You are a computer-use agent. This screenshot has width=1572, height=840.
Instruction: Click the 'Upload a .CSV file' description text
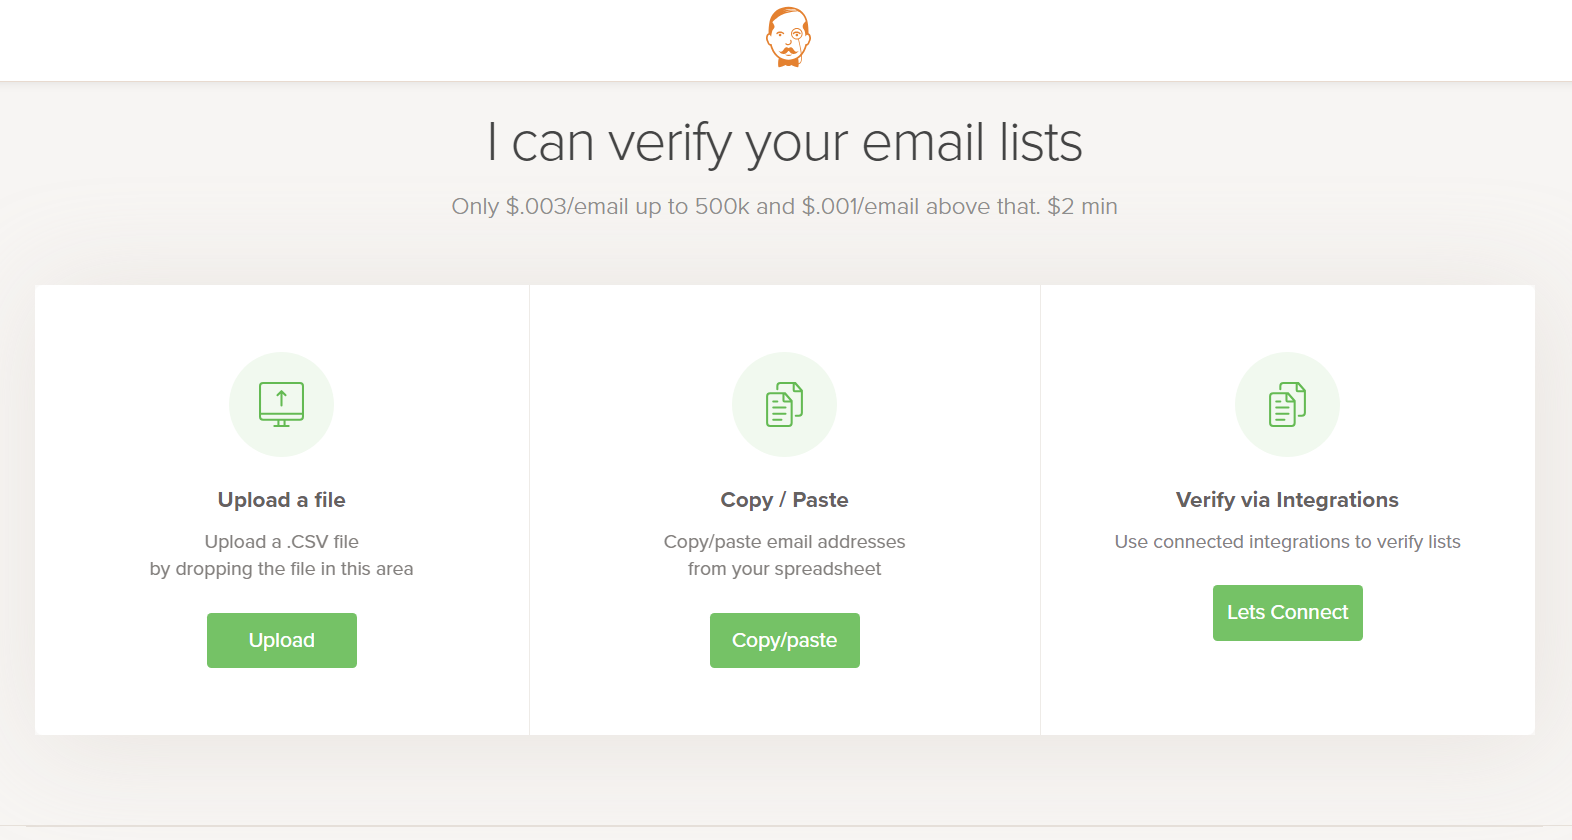pyautogui.click(x=282, y=542)
